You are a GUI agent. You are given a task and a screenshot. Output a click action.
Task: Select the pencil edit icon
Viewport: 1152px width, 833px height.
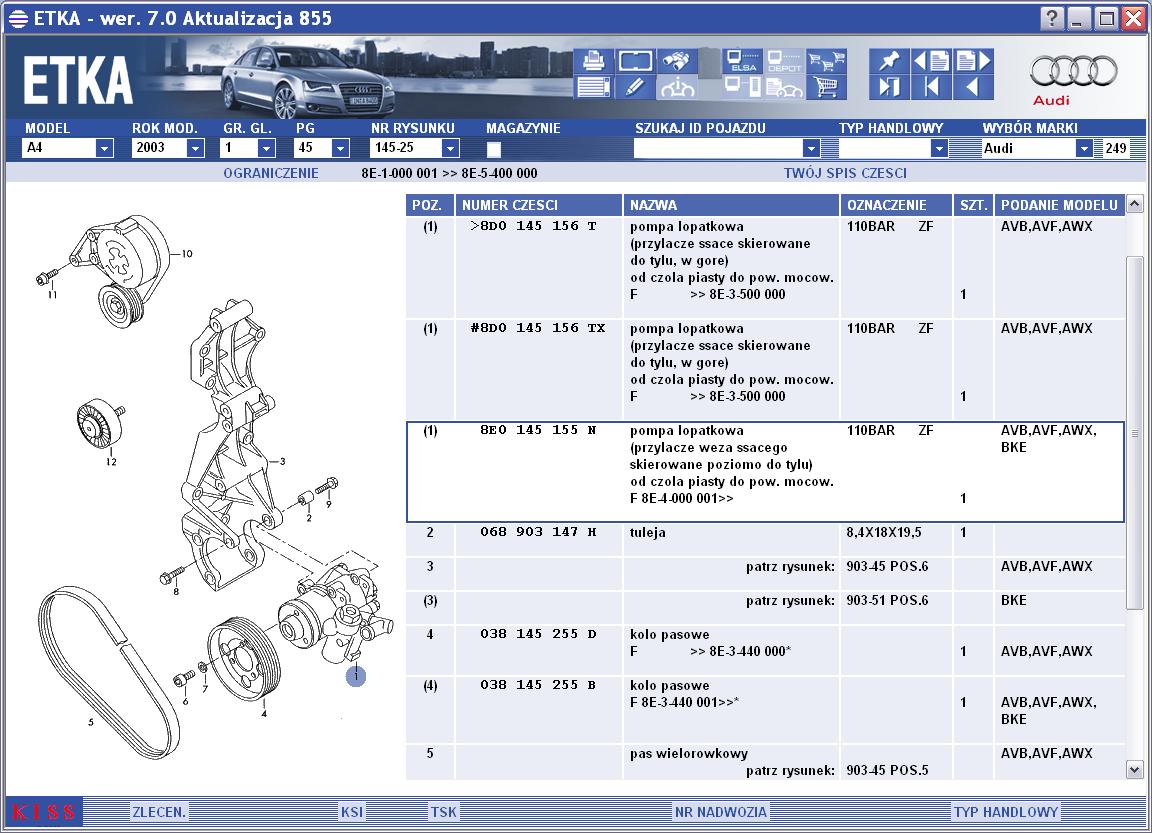635,87
